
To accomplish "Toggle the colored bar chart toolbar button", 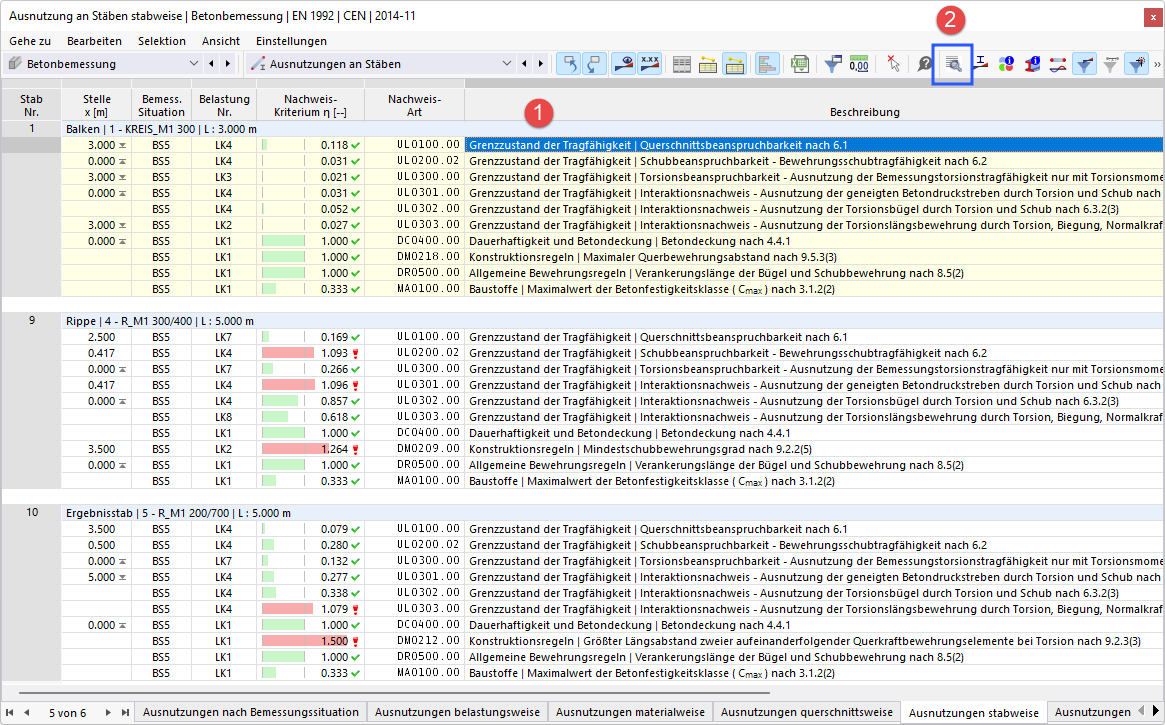I will pos(766,64).
